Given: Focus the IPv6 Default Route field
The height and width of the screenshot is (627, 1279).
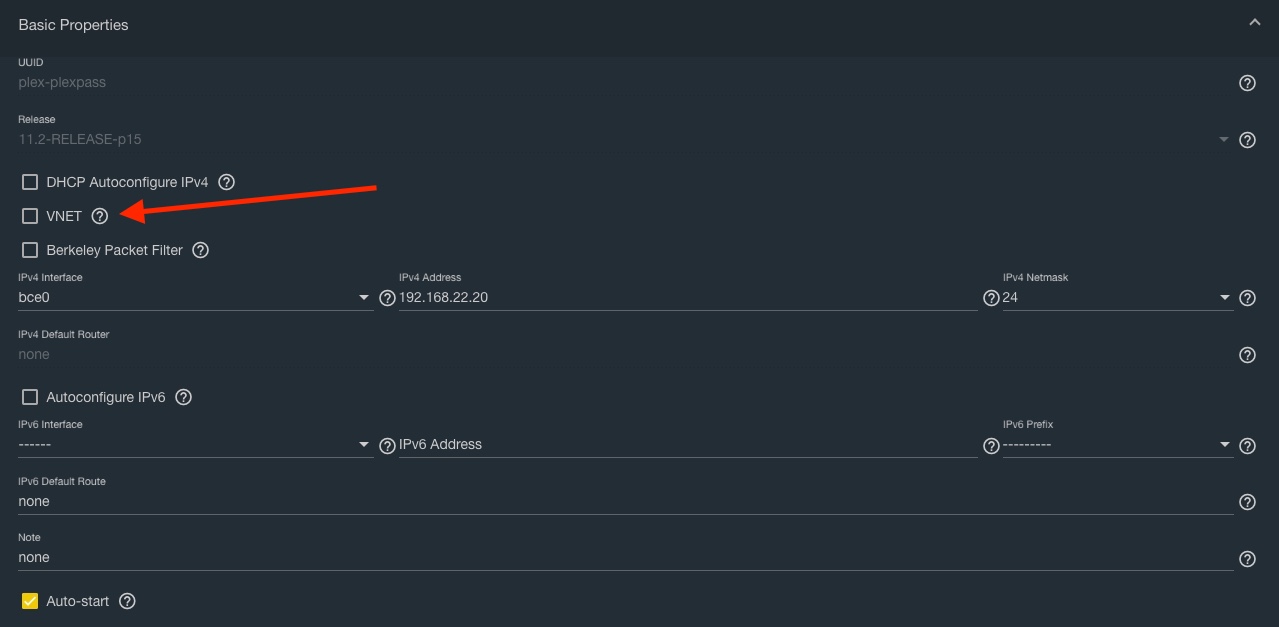Looking at the screenshot, I should 625,502.
